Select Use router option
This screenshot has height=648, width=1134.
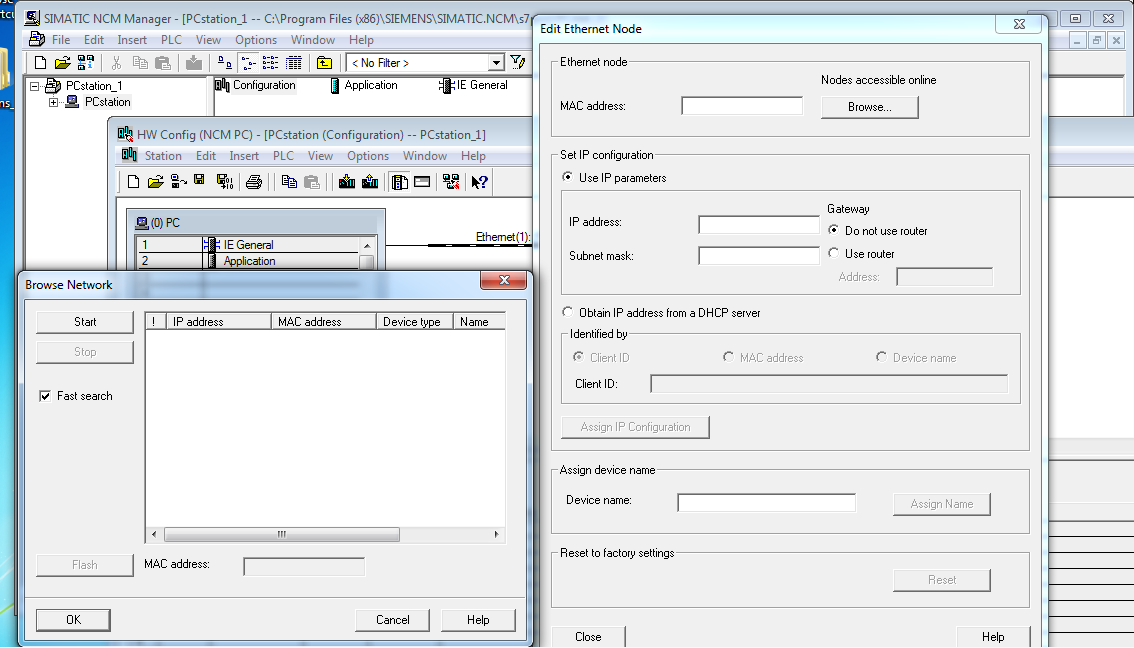tap(834, 253)
